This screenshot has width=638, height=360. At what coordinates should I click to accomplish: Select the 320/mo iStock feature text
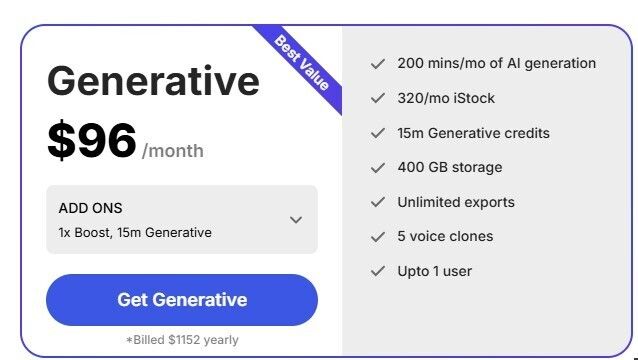(446, 98)
